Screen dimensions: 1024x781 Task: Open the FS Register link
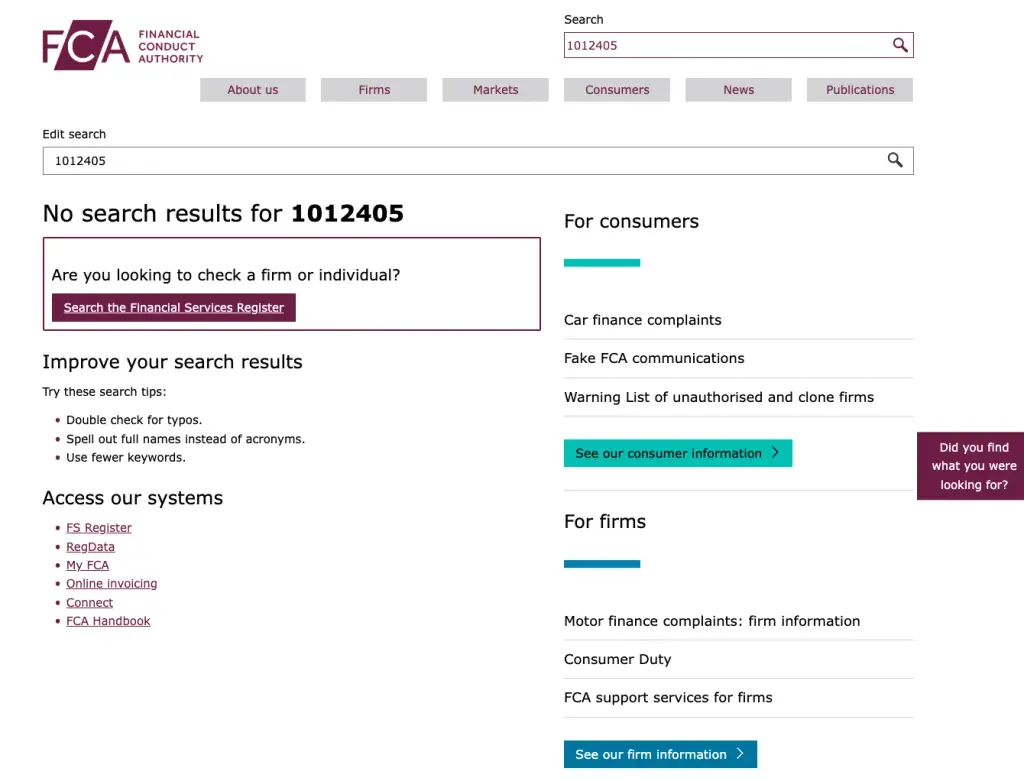(99, 528)
